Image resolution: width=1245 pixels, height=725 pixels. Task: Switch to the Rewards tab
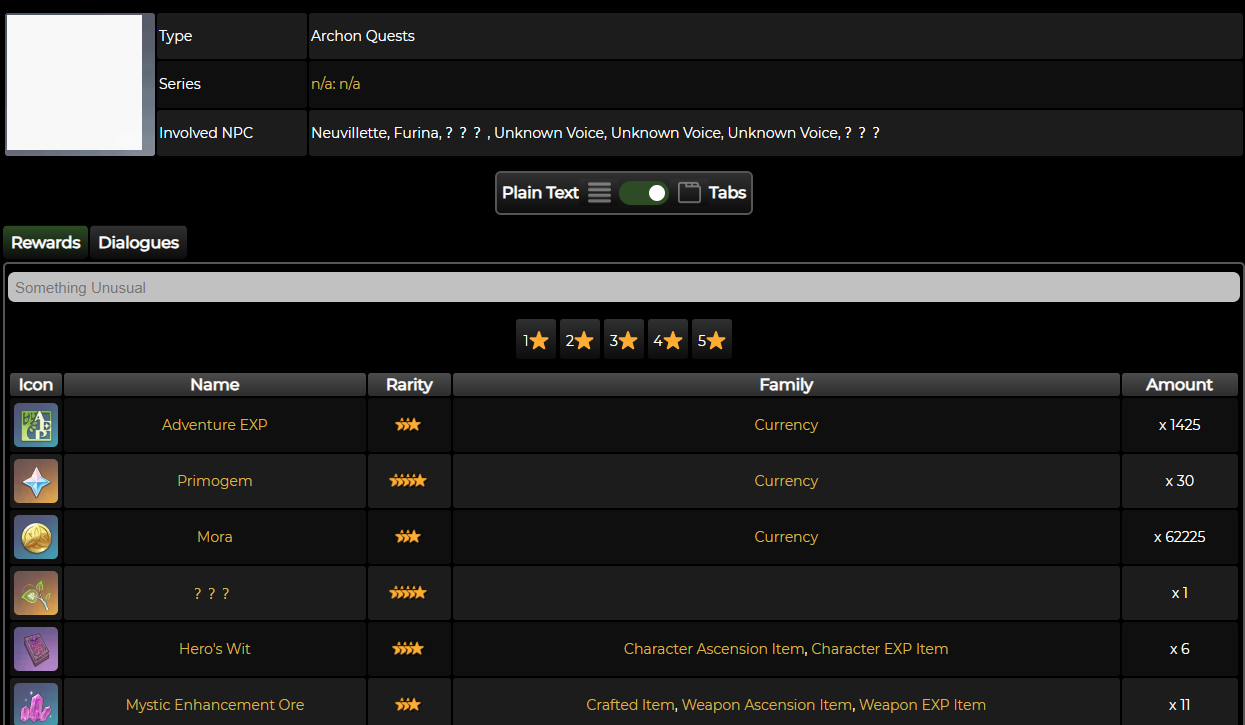click(x=46, y=243)
